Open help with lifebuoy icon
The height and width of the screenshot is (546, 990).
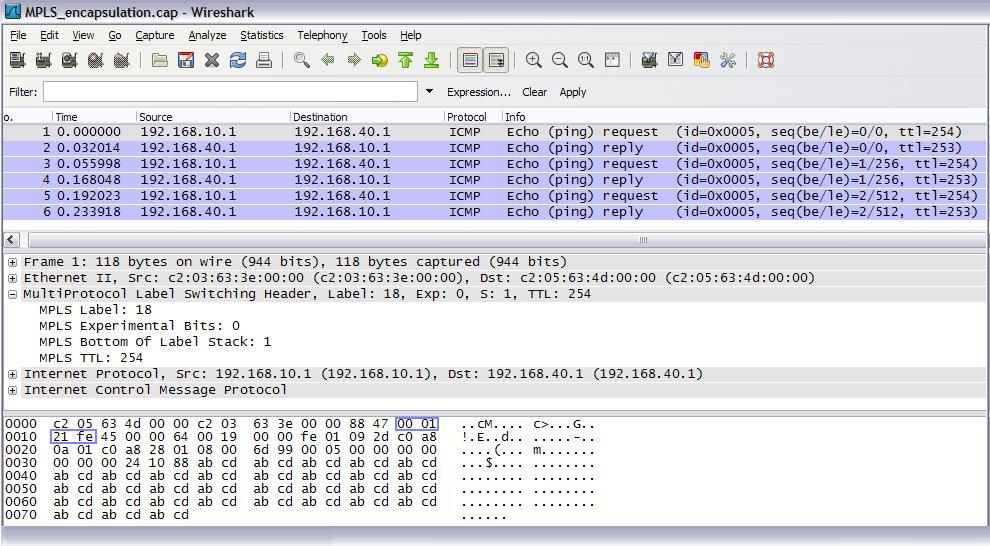(x=766, y=60)
